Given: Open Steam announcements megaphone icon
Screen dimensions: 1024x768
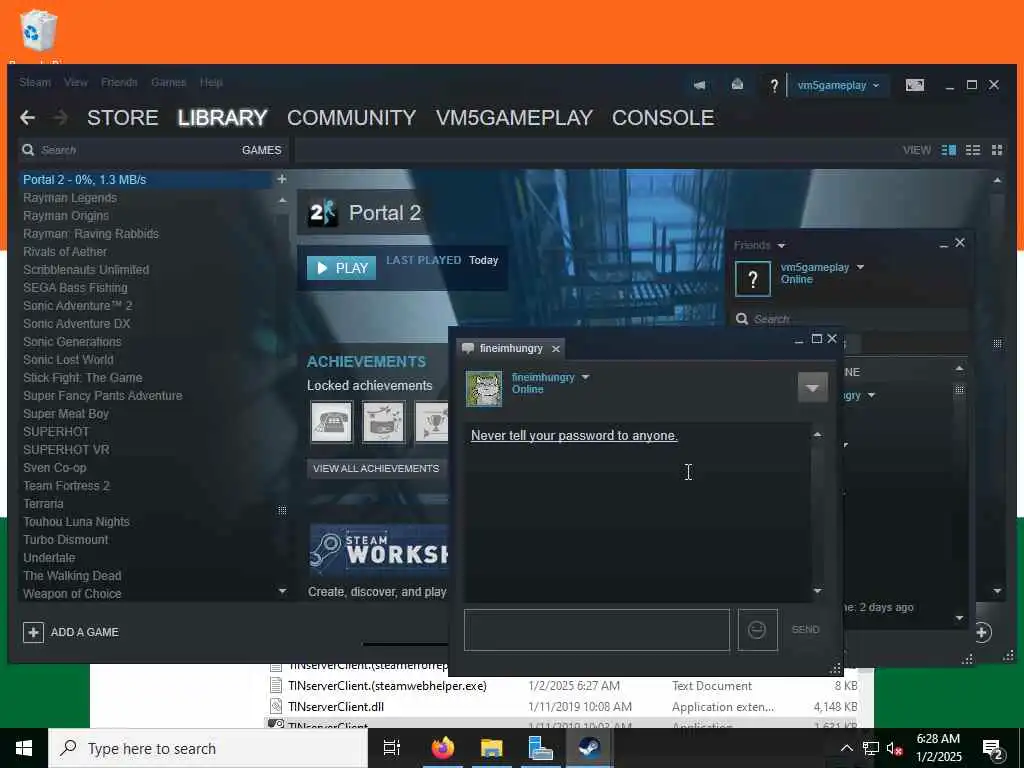Looking at the screenshot, I should (x=699, y=85).
